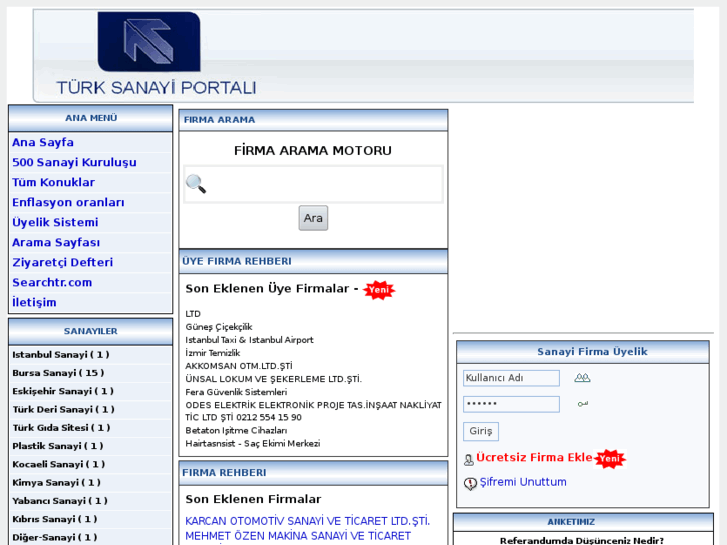Open 500 Sanayi Kuruluşu menu item

tap(74, 162)
